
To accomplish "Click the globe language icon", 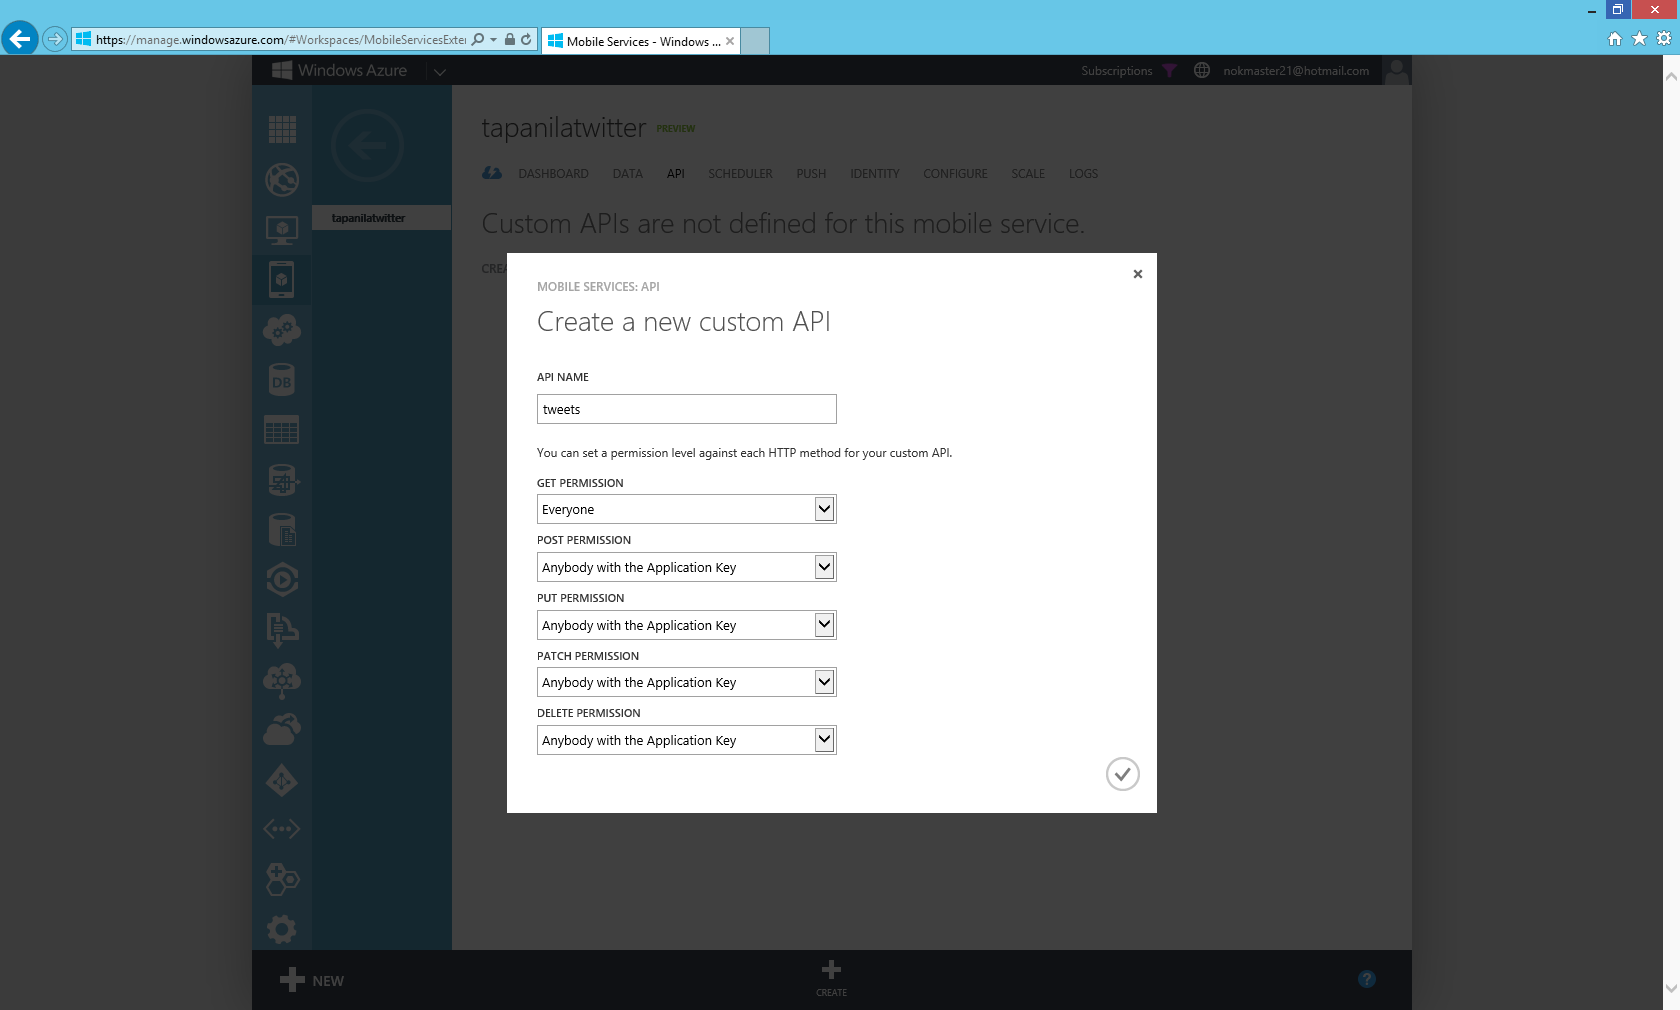I will point(1202,70).
